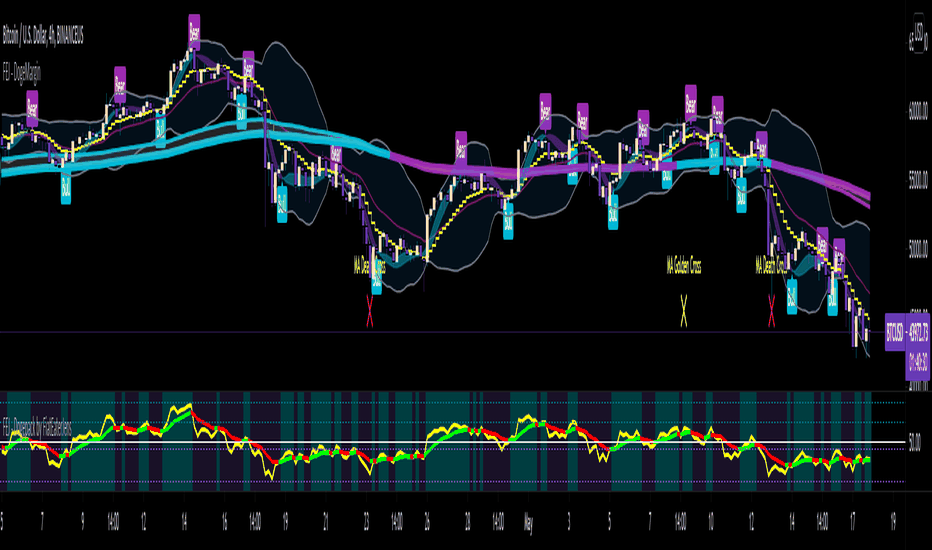Select the MA Death Cross label near April 23

point(369,264)
